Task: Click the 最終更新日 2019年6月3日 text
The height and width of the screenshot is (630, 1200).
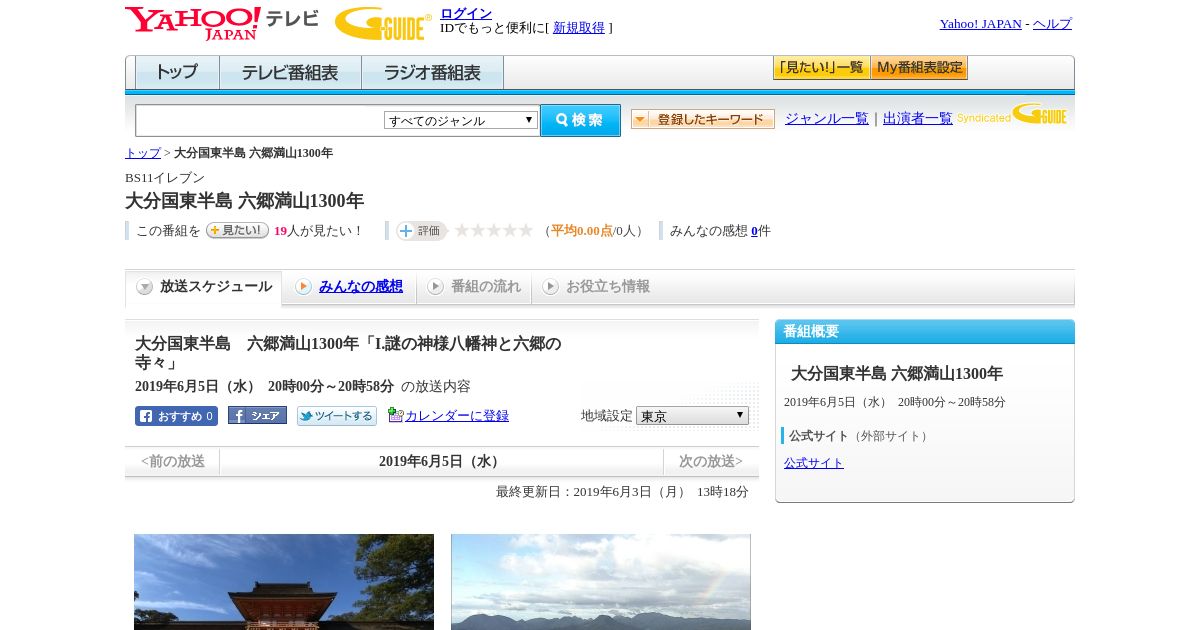Action: click(x=622, y=492)
